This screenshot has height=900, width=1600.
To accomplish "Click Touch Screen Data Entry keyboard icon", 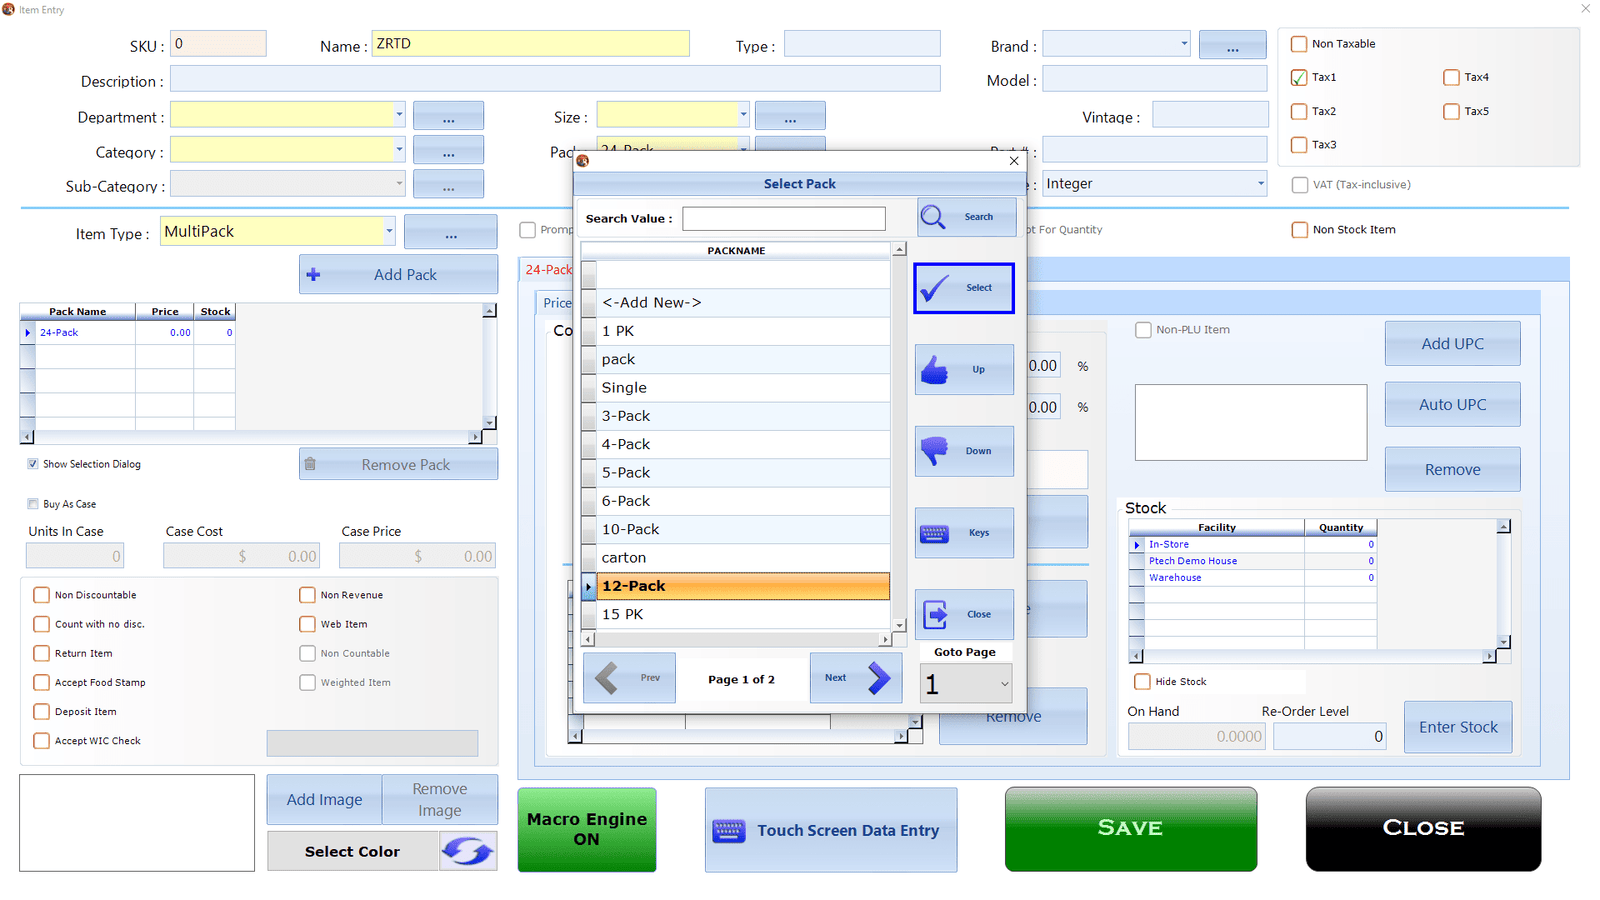I will [729, 831].
